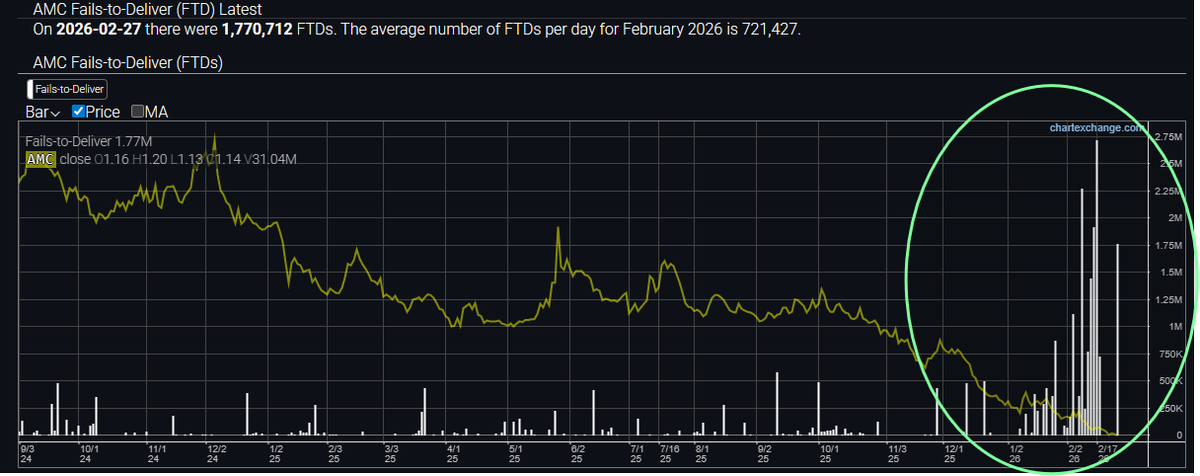The image size is (1200, 476).
Task: Click the 2.75M y-axis label
Action: point(1168,136)
